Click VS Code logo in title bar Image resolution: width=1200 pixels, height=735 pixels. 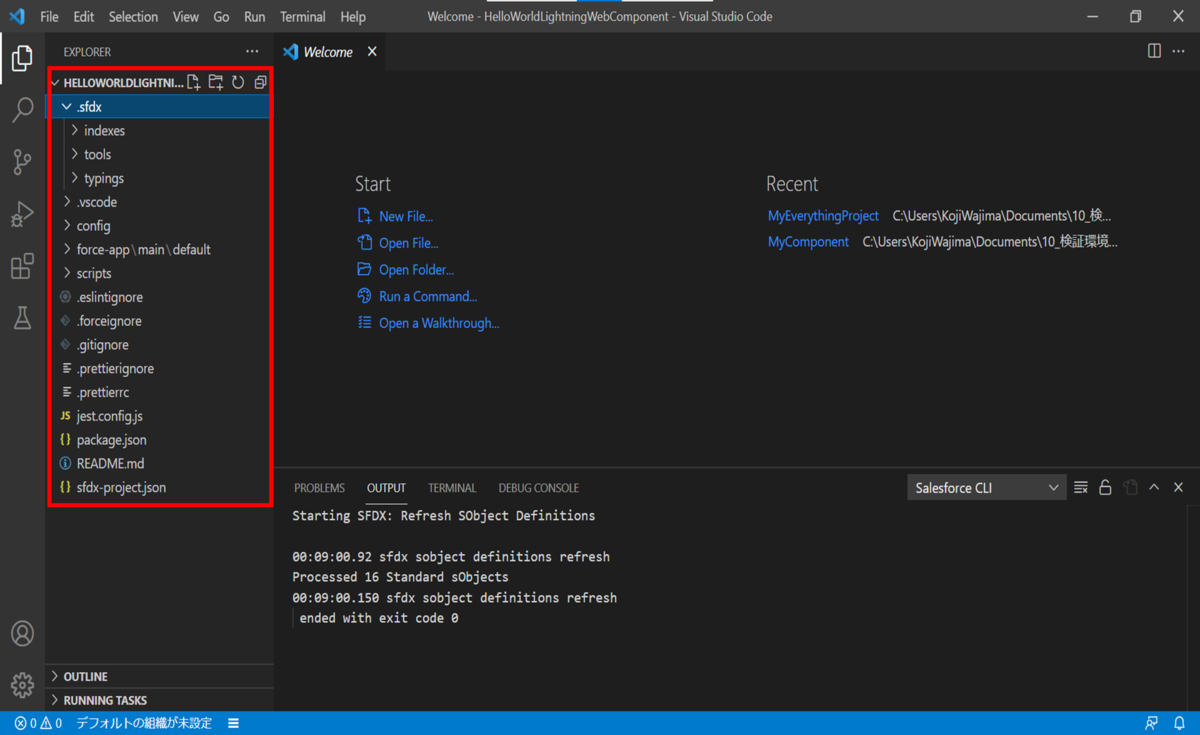tap(17, 16)
